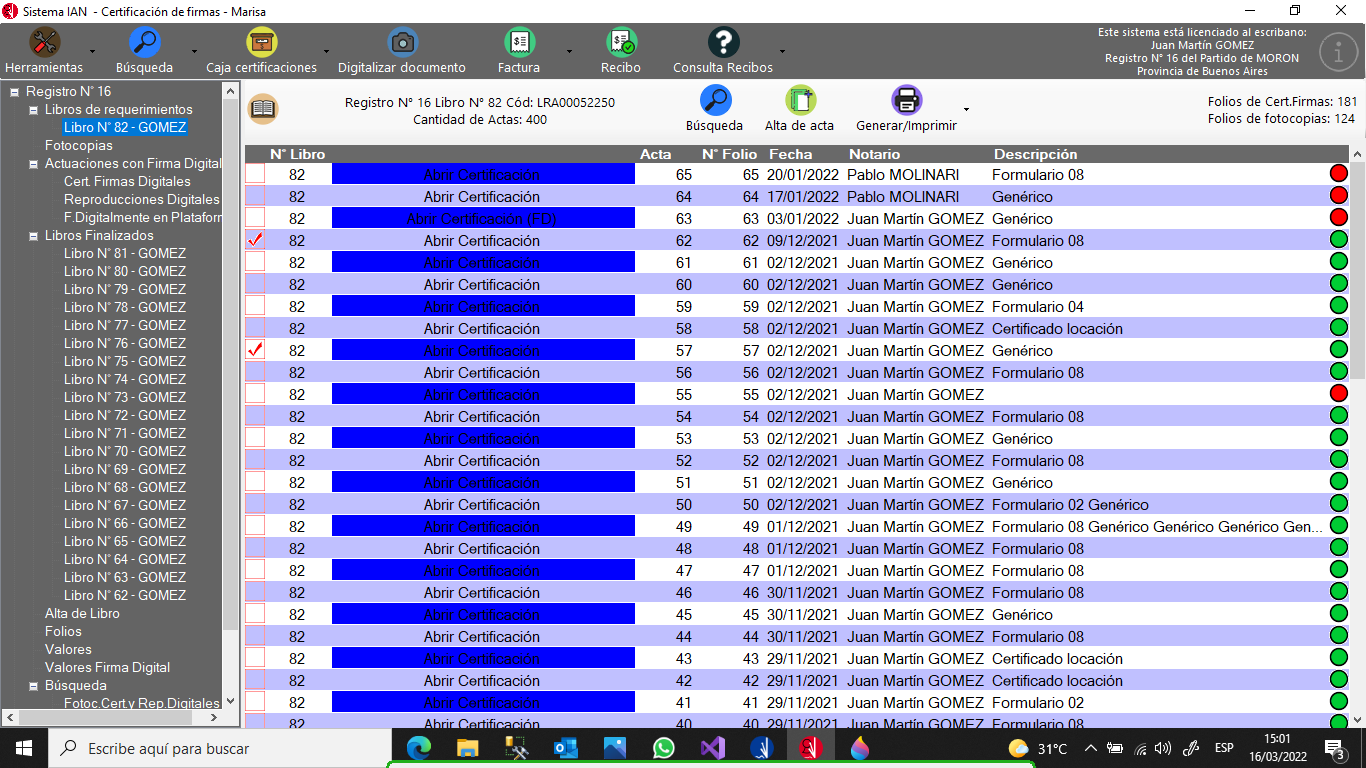Open the Factura icon in toolbar

coord(519,43)
